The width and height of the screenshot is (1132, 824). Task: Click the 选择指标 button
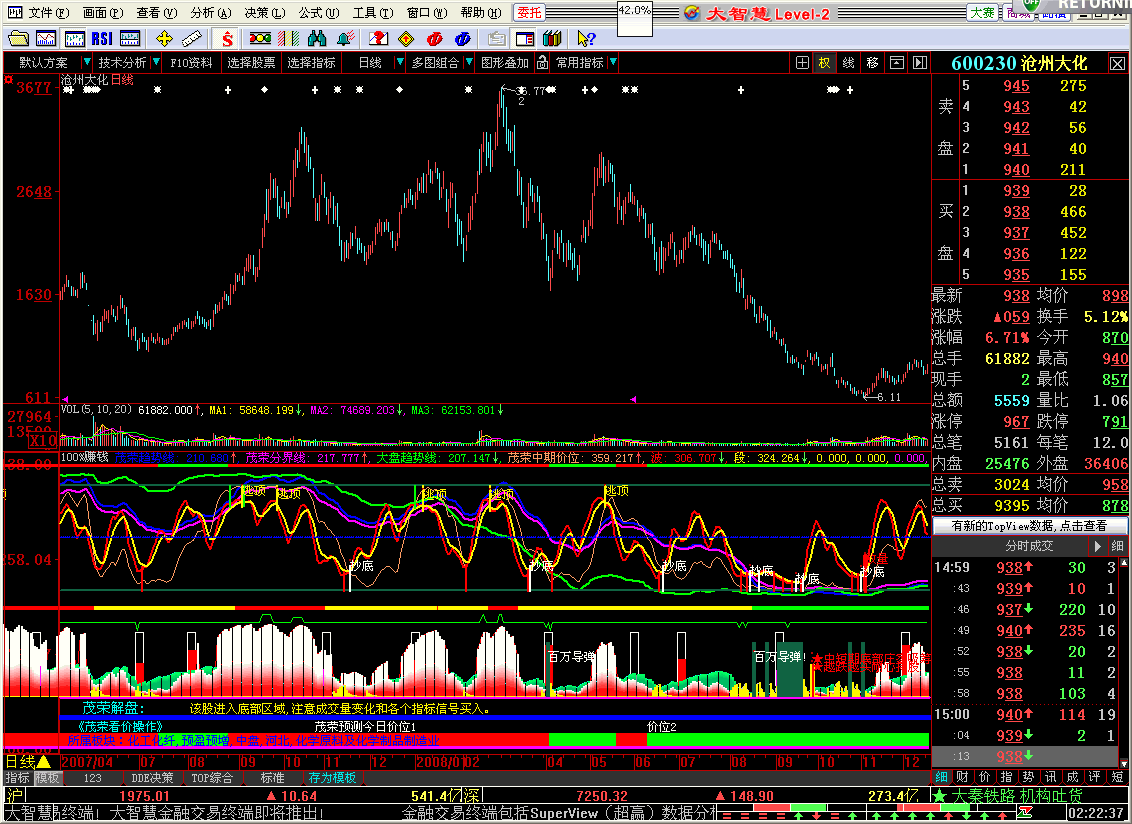[x=311, y=63]
